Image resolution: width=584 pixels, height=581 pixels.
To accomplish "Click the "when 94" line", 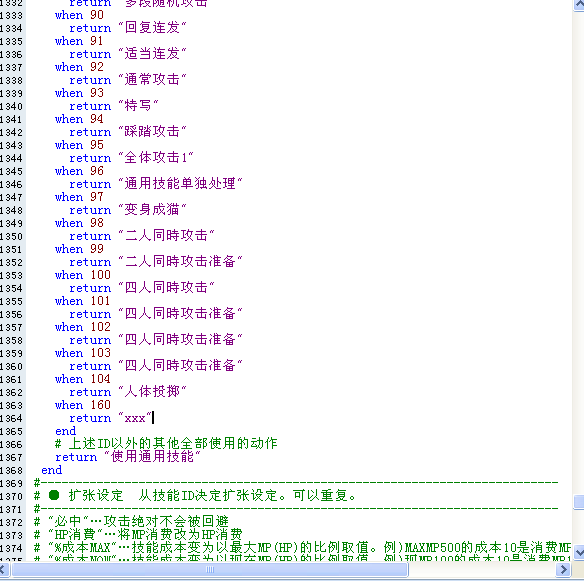I will [x=79, y=119].
